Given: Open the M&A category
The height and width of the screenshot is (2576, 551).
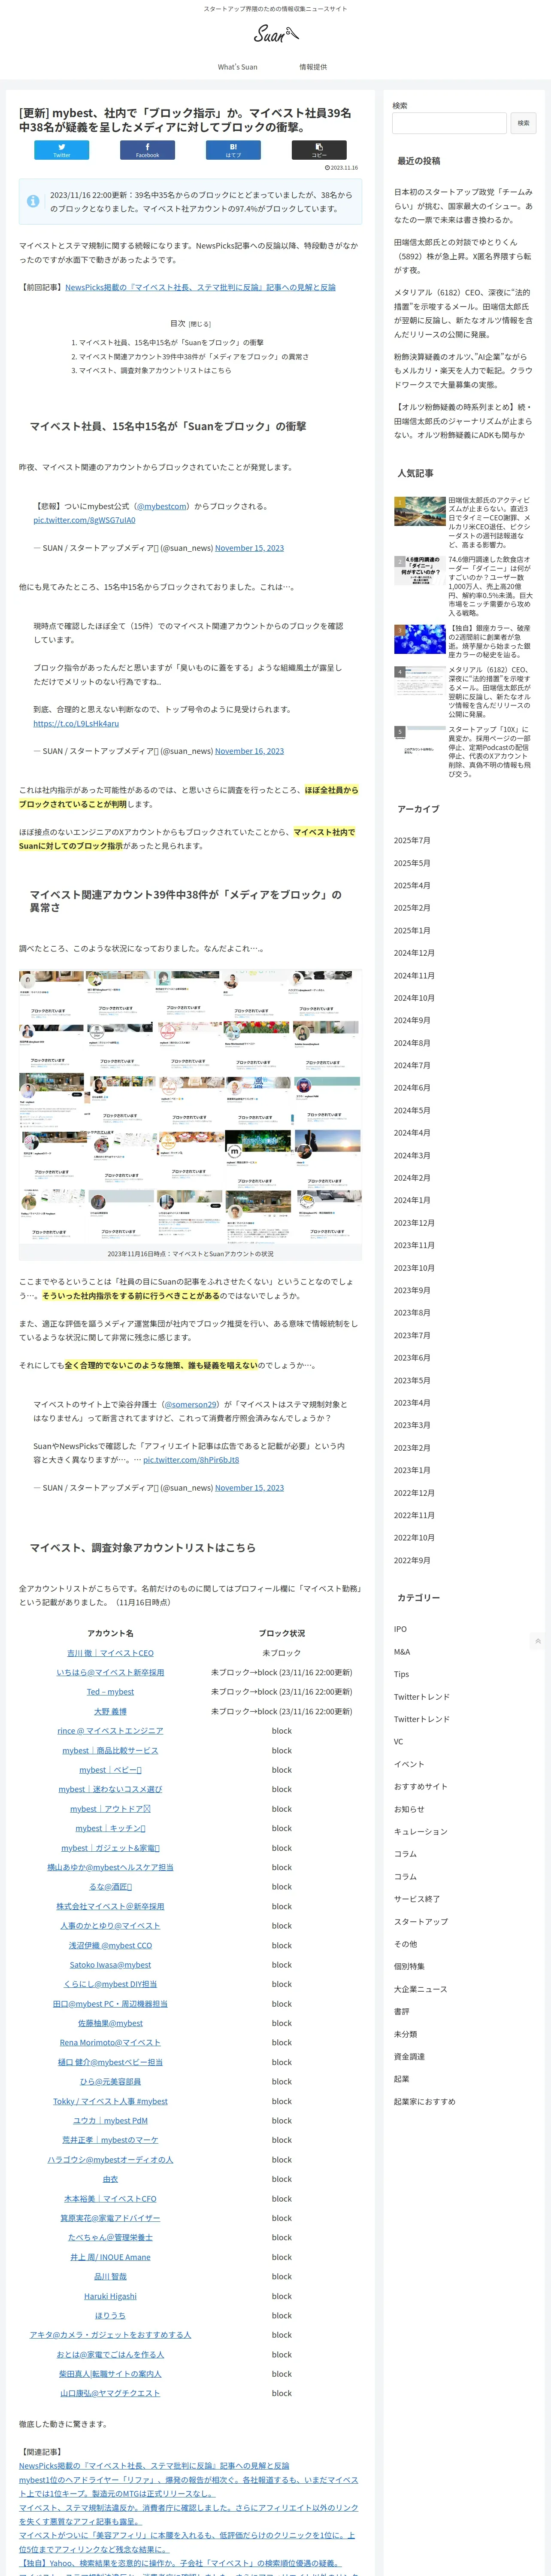Looking at the screenshot, I should coord(402,1652).
